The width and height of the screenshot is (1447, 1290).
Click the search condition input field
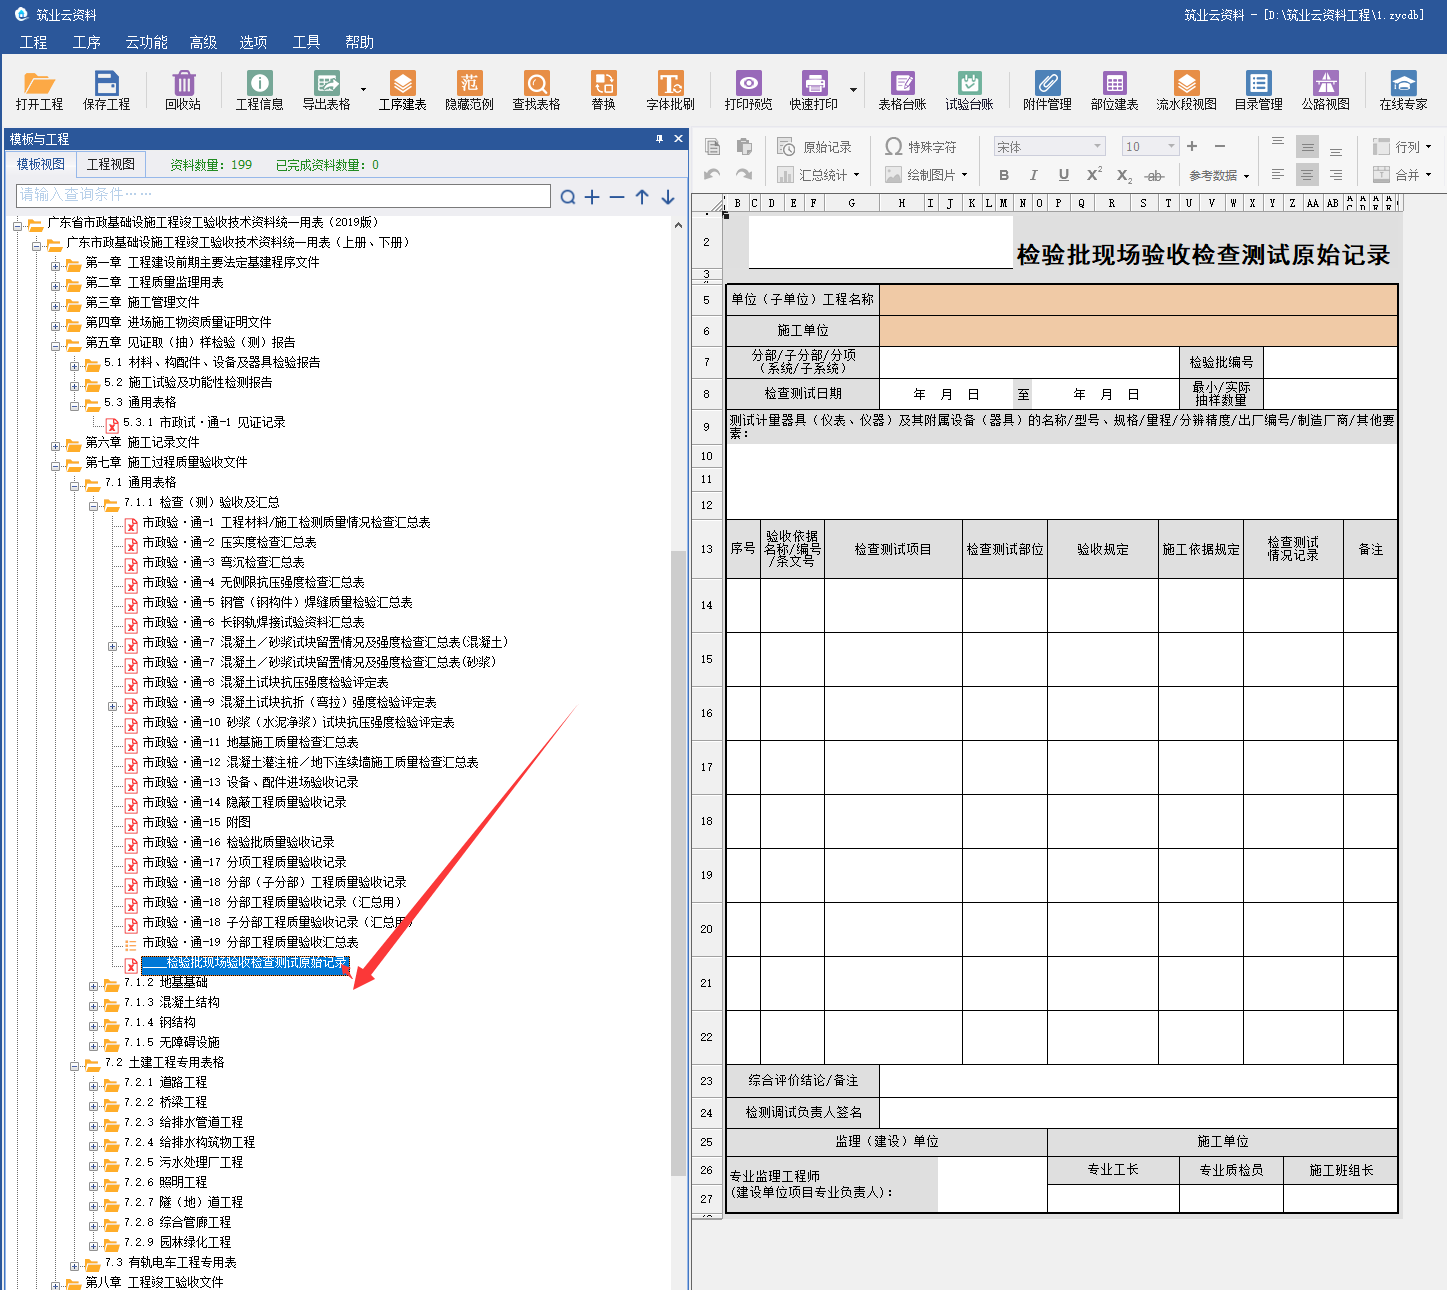283,195
